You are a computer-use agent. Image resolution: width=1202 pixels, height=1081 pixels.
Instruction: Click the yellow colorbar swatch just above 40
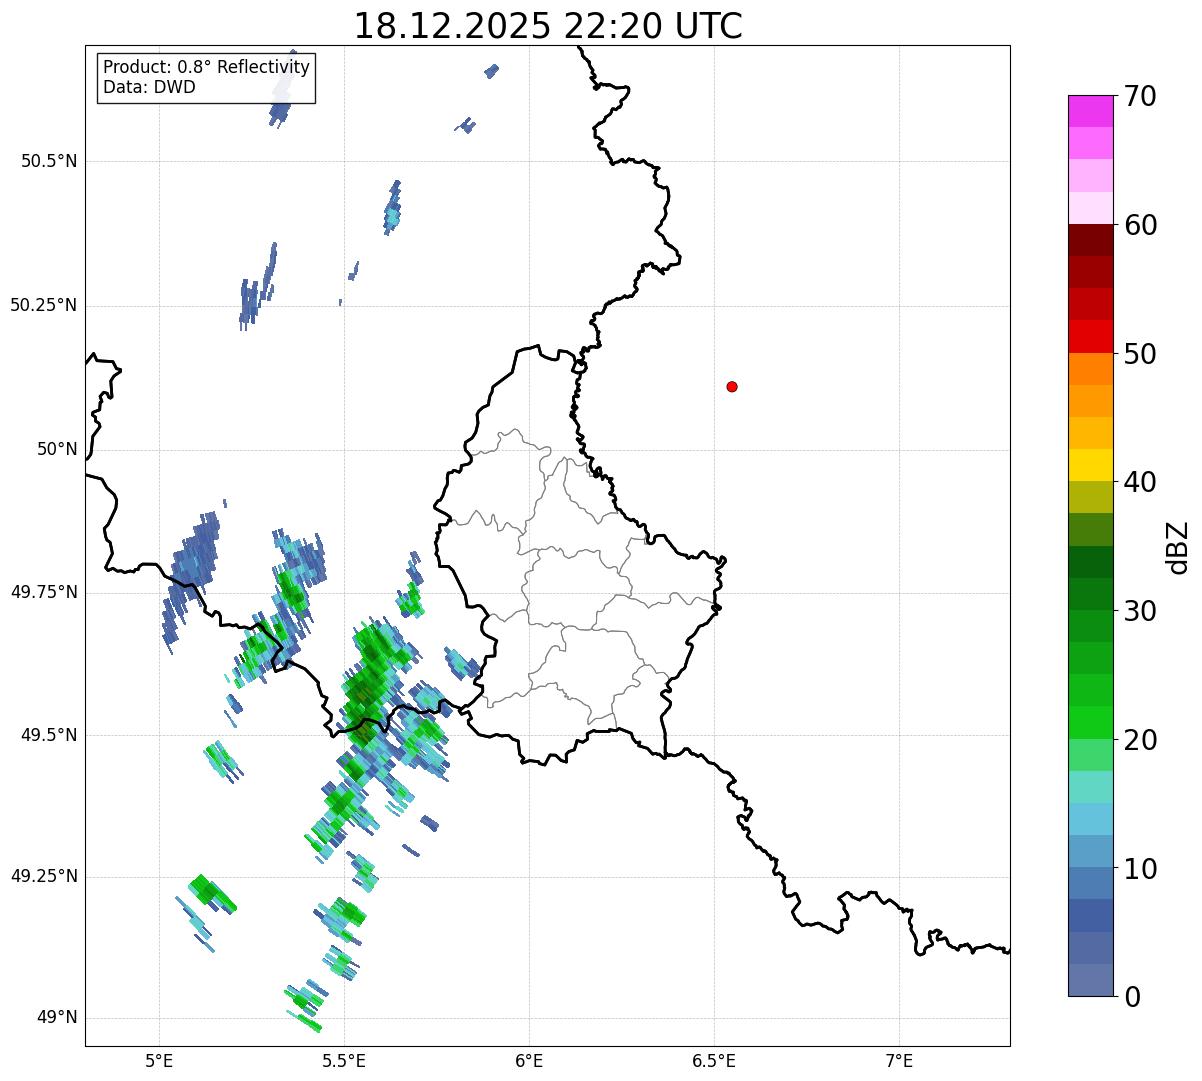click(1090, 465)
